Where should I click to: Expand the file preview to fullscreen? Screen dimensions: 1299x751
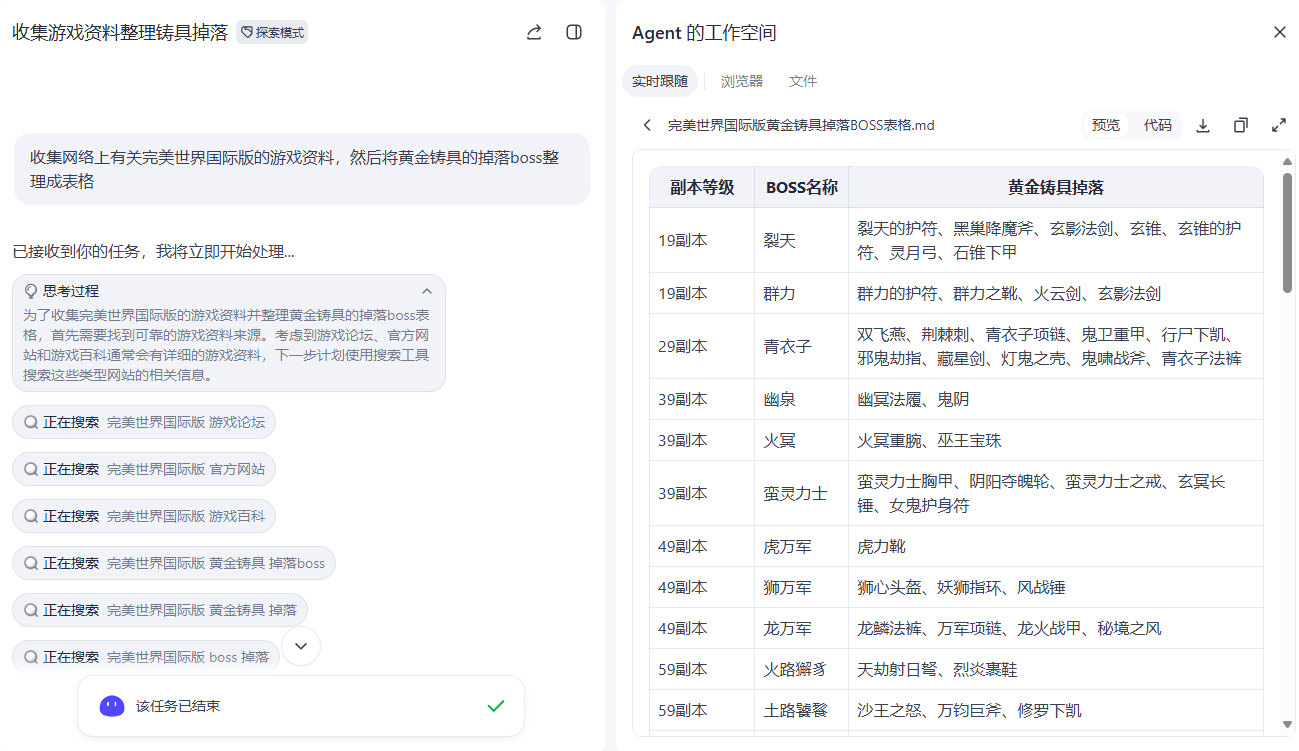1279,125
